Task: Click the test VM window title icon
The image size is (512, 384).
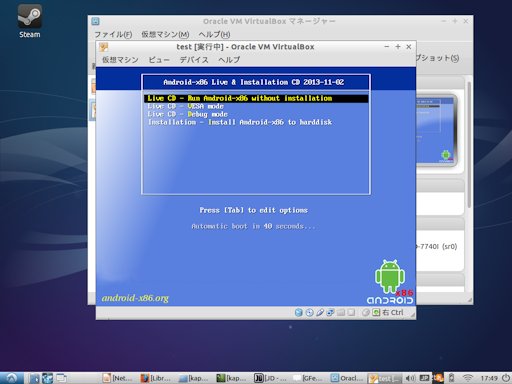Action: pos(103,47)
